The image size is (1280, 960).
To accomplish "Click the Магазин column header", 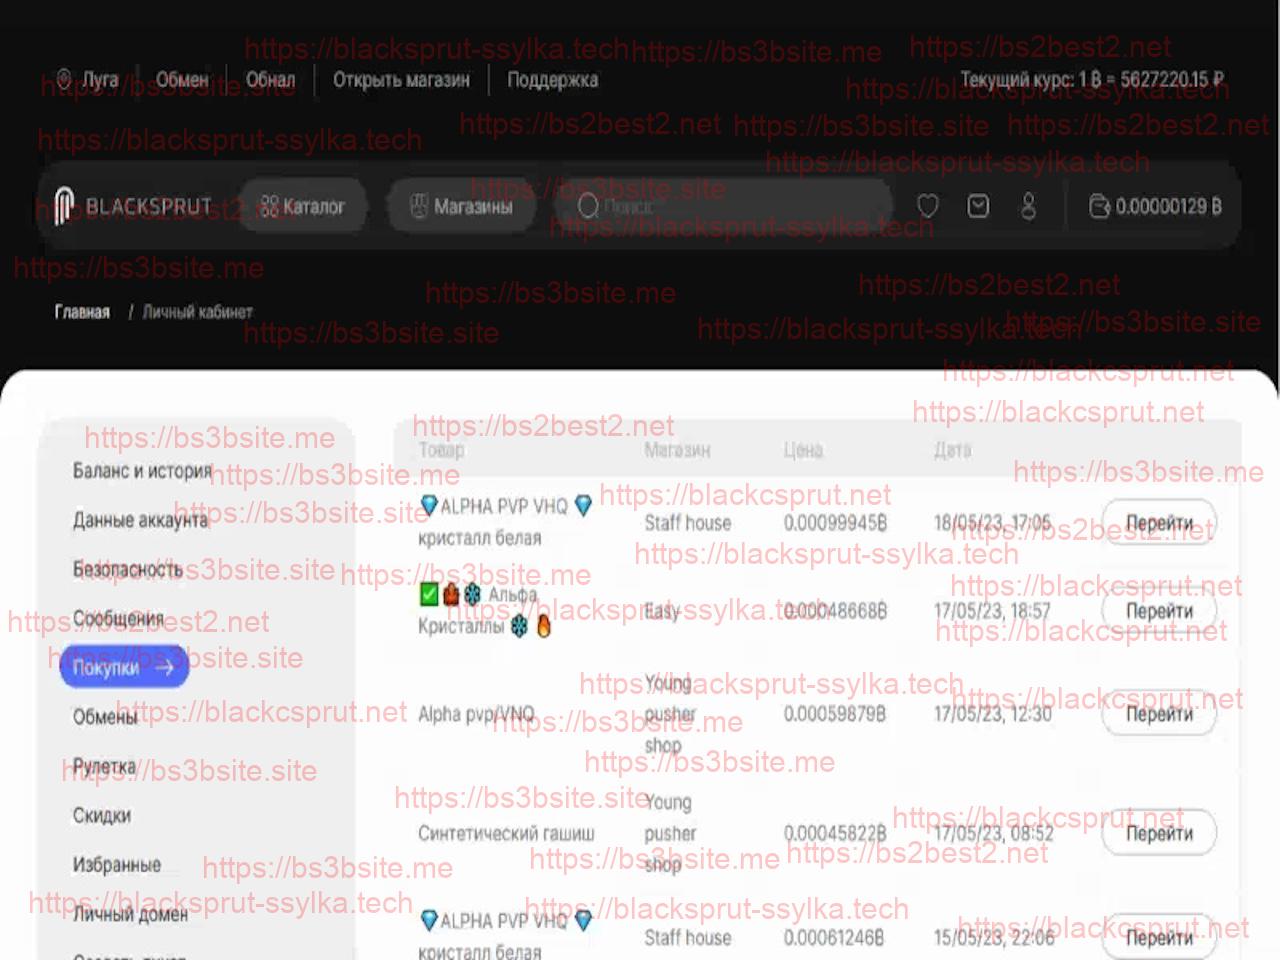I will pos(677,450).
